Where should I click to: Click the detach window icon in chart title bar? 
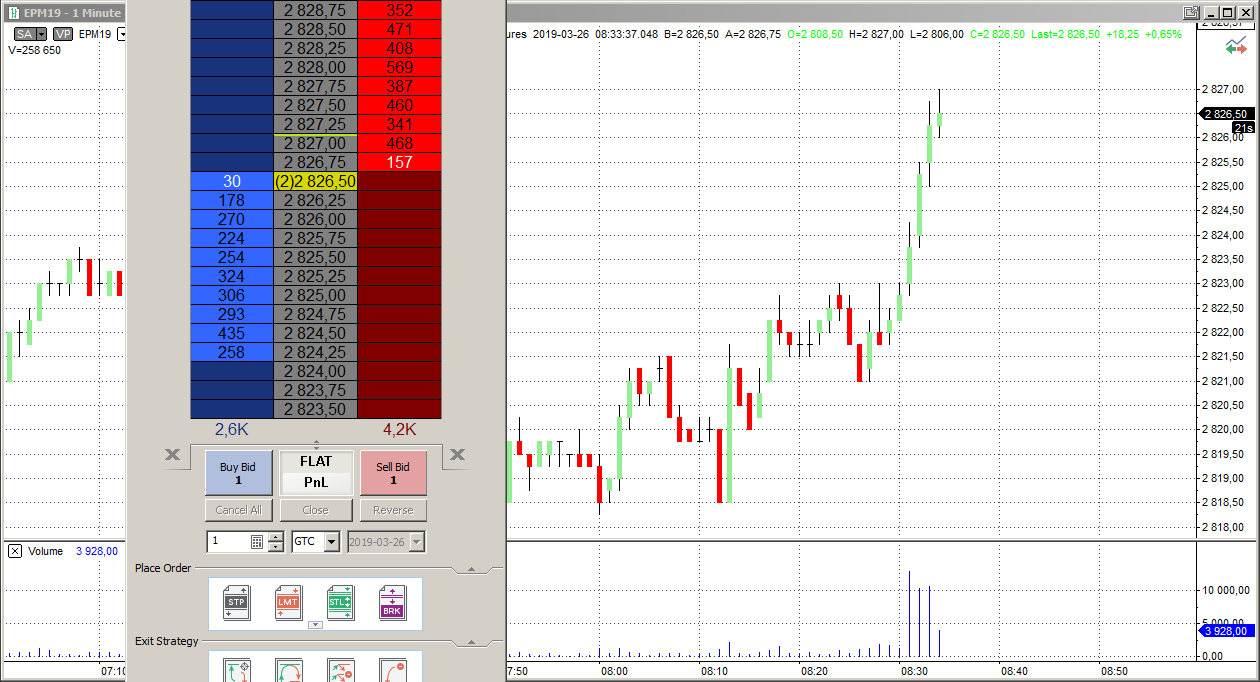click(x=1190, y=13)
